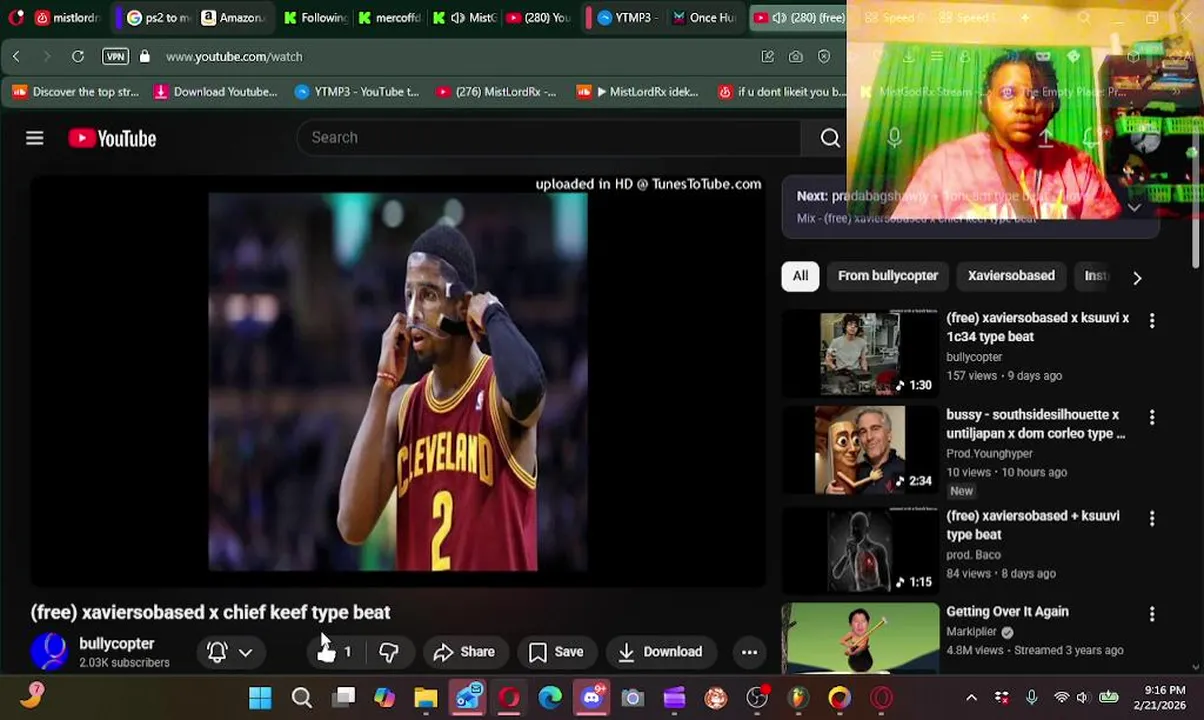Show hidden tray icons chevron
Viewport: 1204px width, 720px height.
pyautogui.click(x=971, y=698)
